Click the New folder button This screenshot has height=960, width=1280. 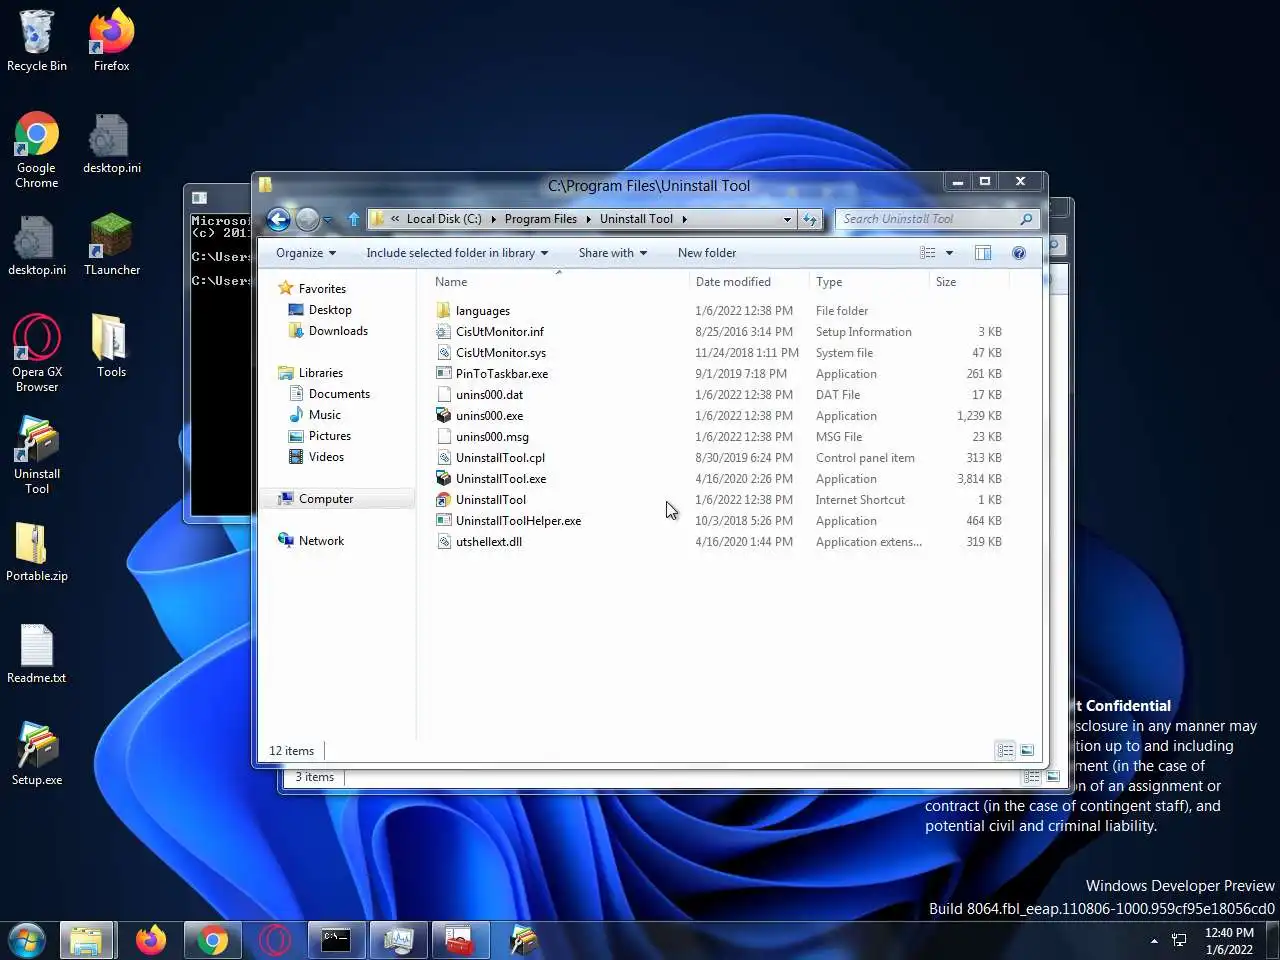pyautogui.click(x=707, y=253)
